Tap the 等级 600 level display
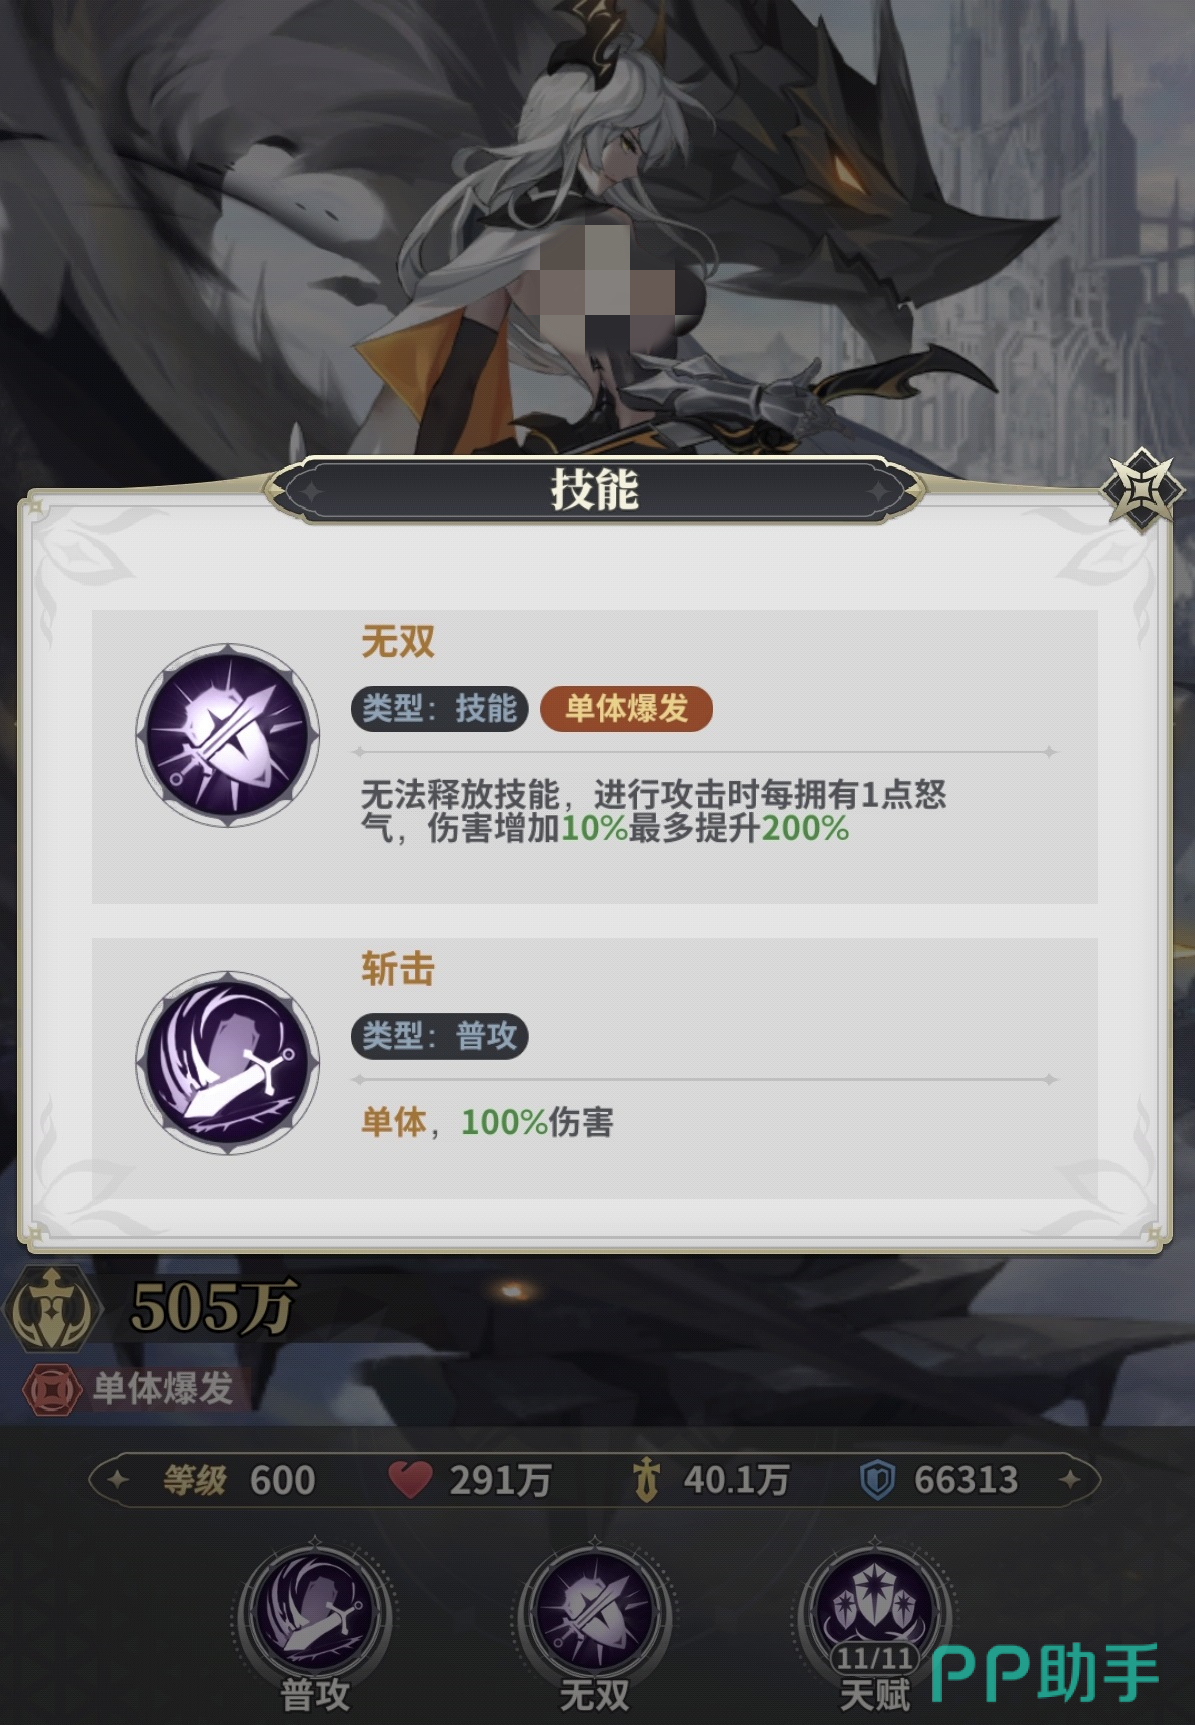Image resolution: width=1195 pixels, height=1725 pixels. coord(240,1480)
